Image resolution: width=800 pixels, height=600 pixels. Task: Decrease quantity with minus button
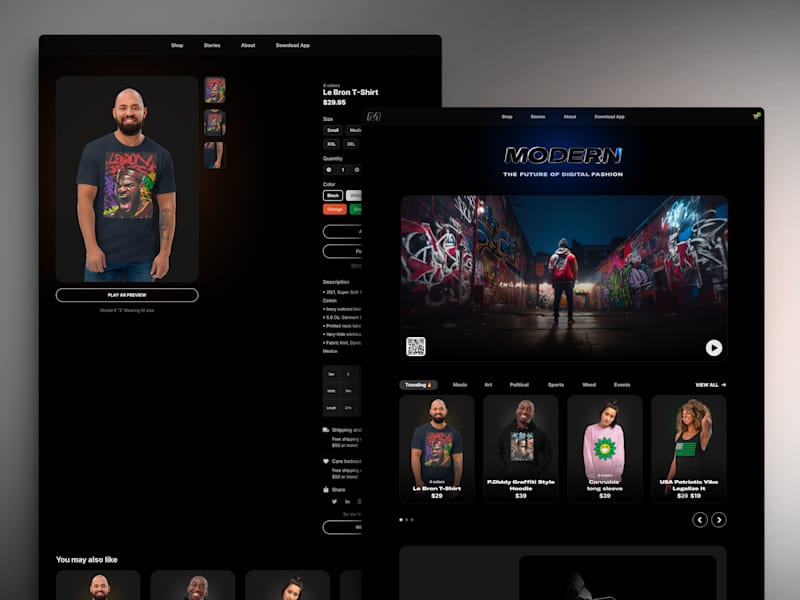click(329, 169)
